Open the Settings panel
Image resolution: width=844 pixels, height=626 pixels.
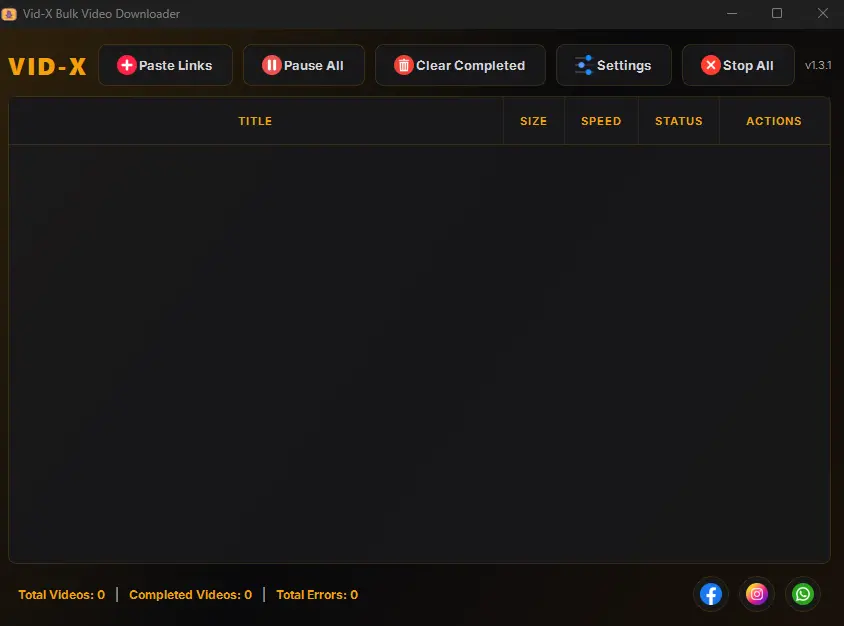(614, 65)
